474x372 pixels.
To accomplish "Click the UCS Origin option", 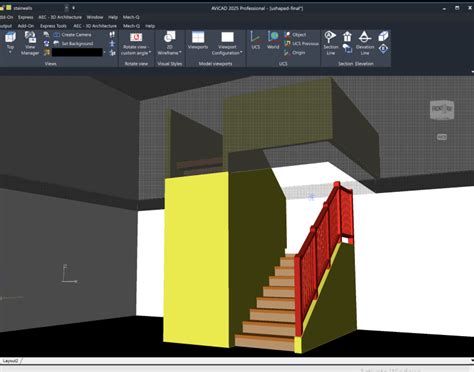I will [295, 53].
